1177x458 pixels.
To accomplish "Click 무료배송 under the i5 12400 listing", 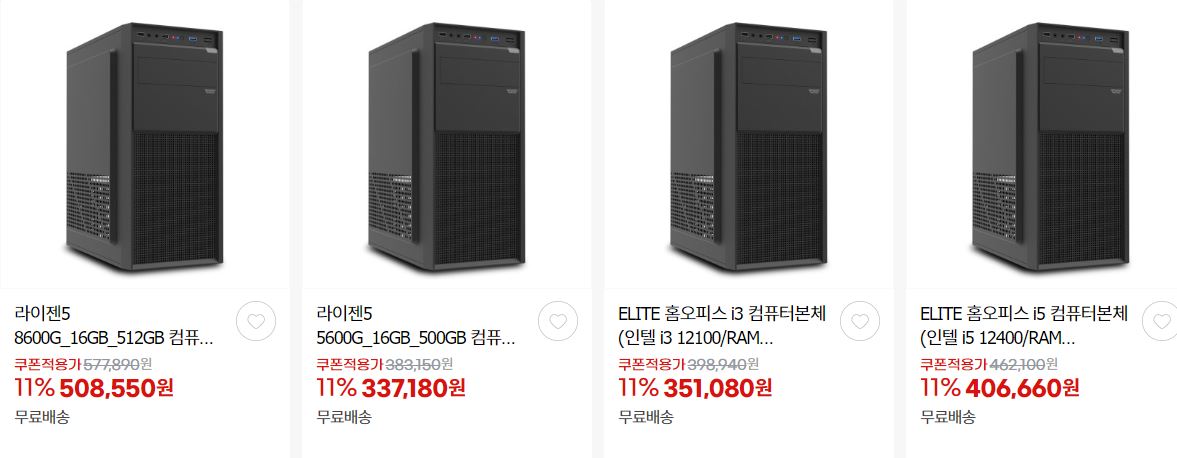I will pos(947,417).
